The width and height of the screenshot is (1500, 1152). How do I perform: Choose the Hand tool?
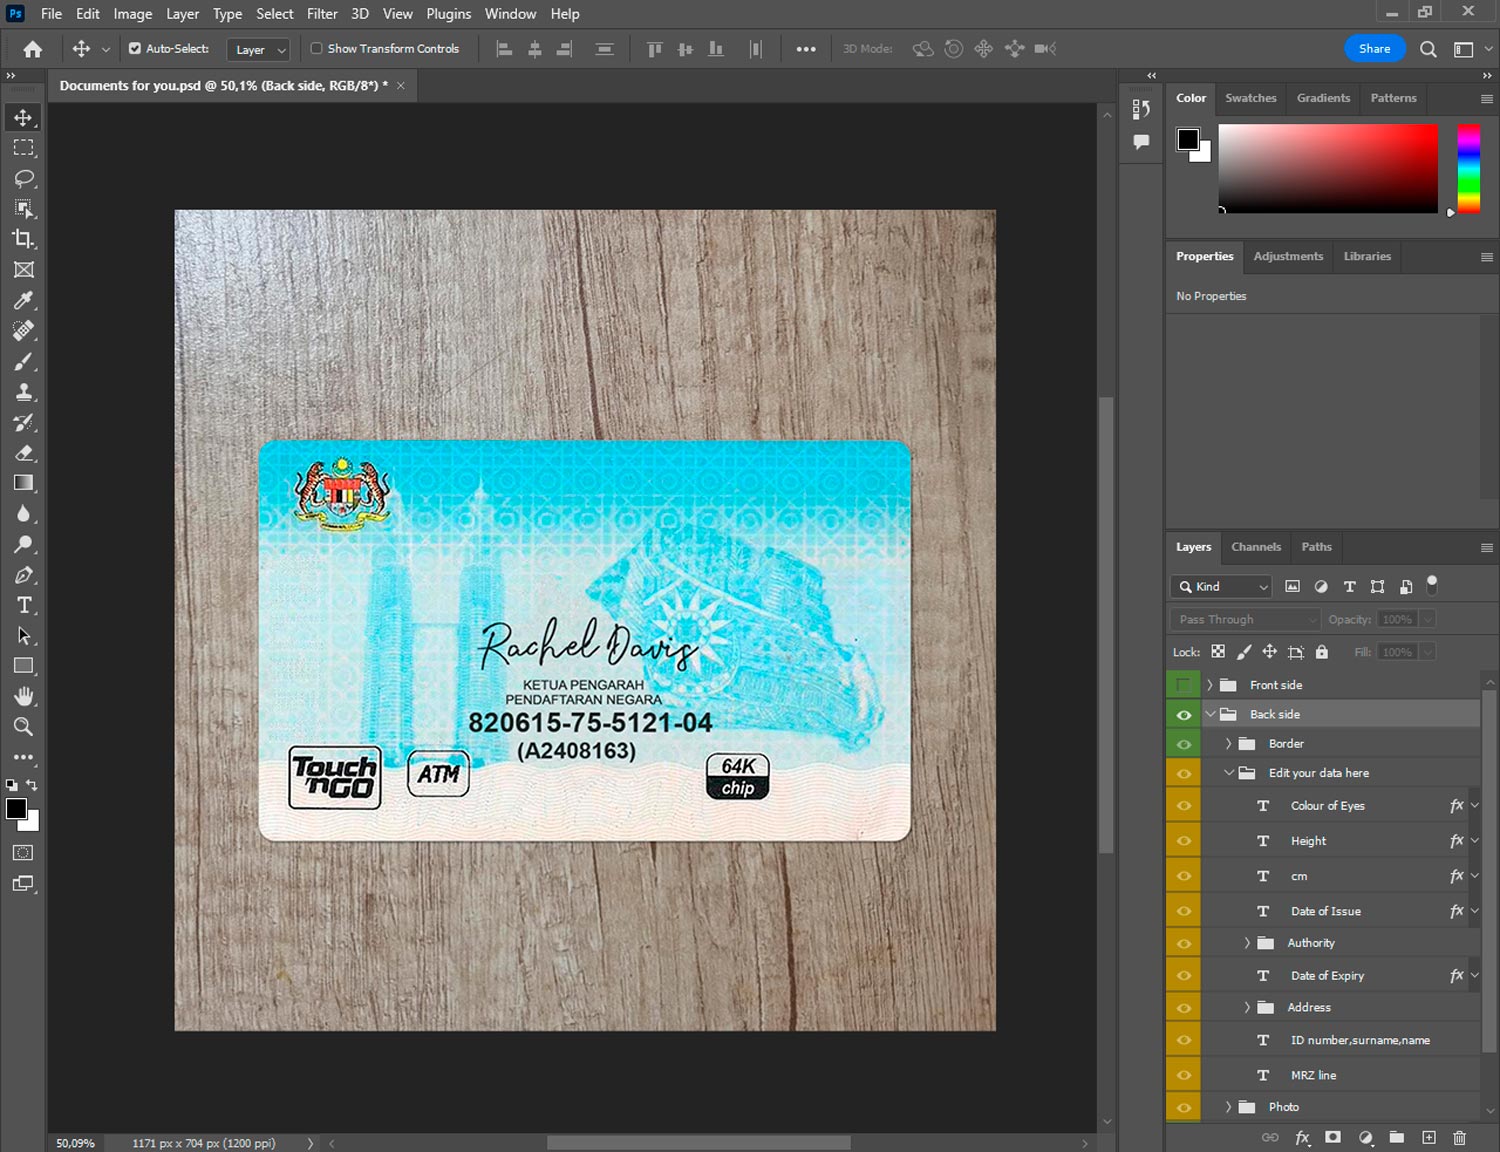coord(23,696)
